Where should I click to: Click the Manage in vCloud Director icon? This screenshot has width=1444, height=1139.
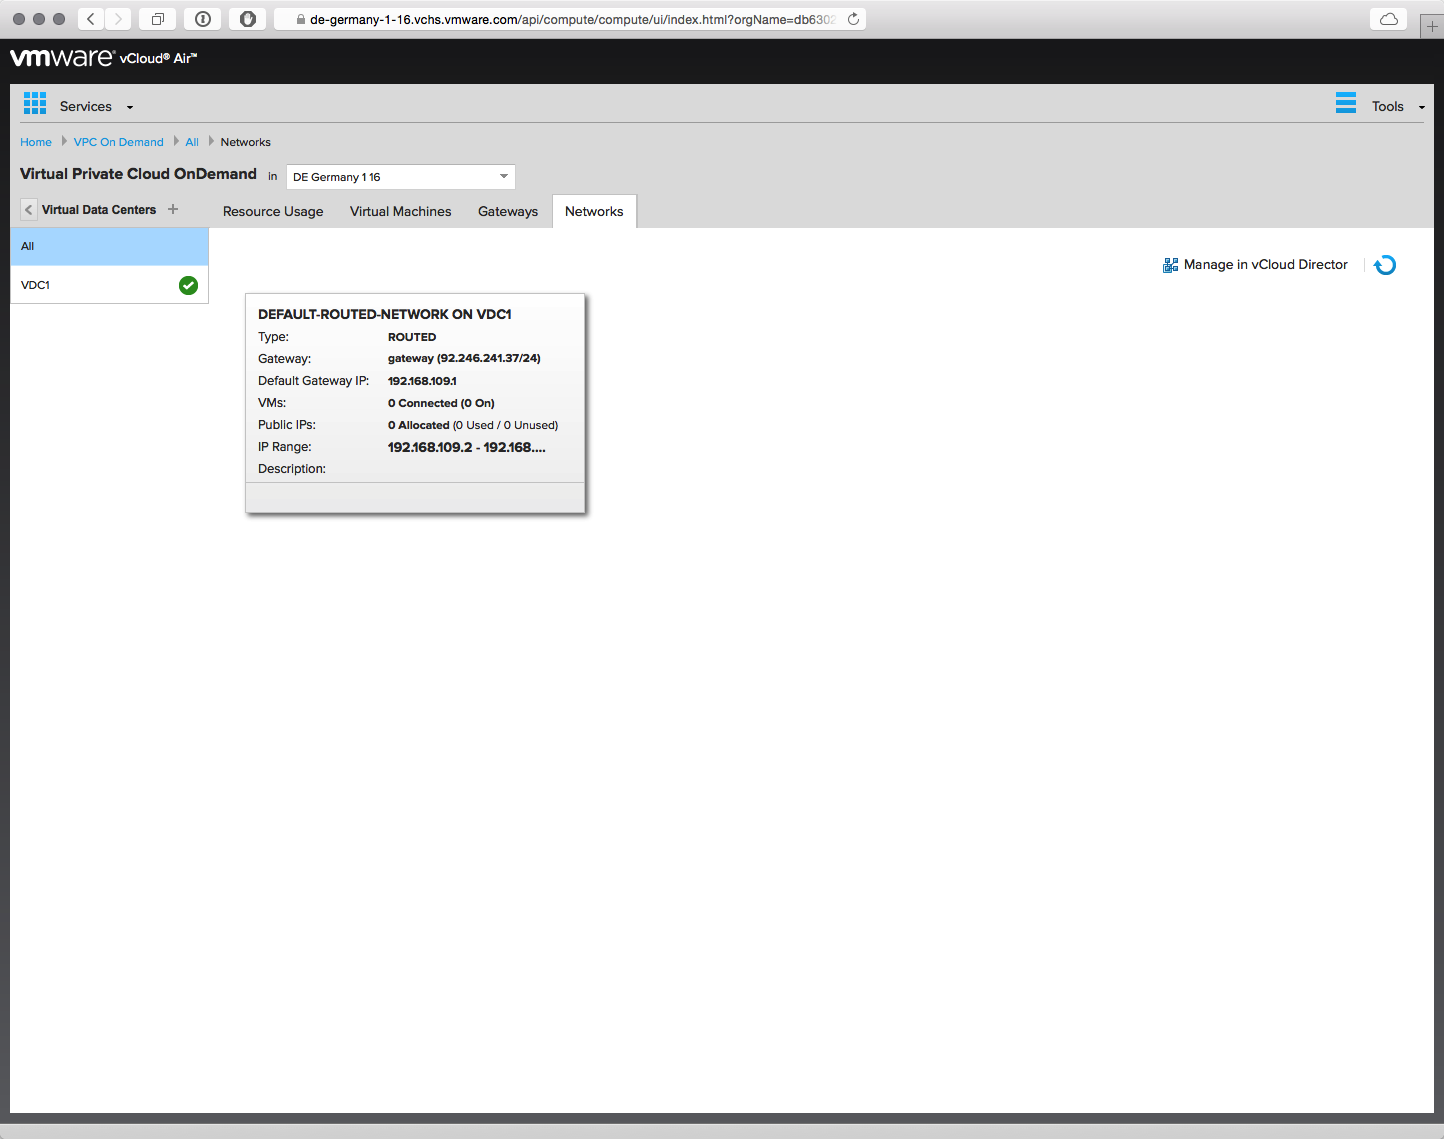coord(1170,265)
